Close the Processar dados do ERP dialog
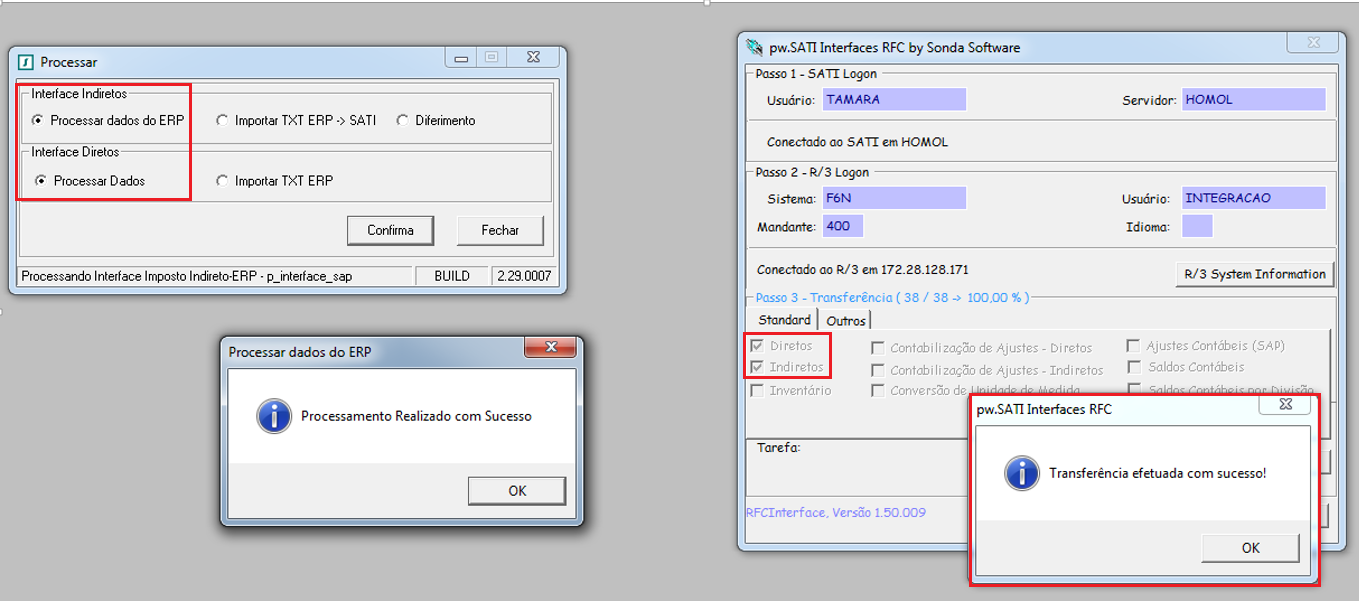 pyautogui.click(x=550, y=347)
